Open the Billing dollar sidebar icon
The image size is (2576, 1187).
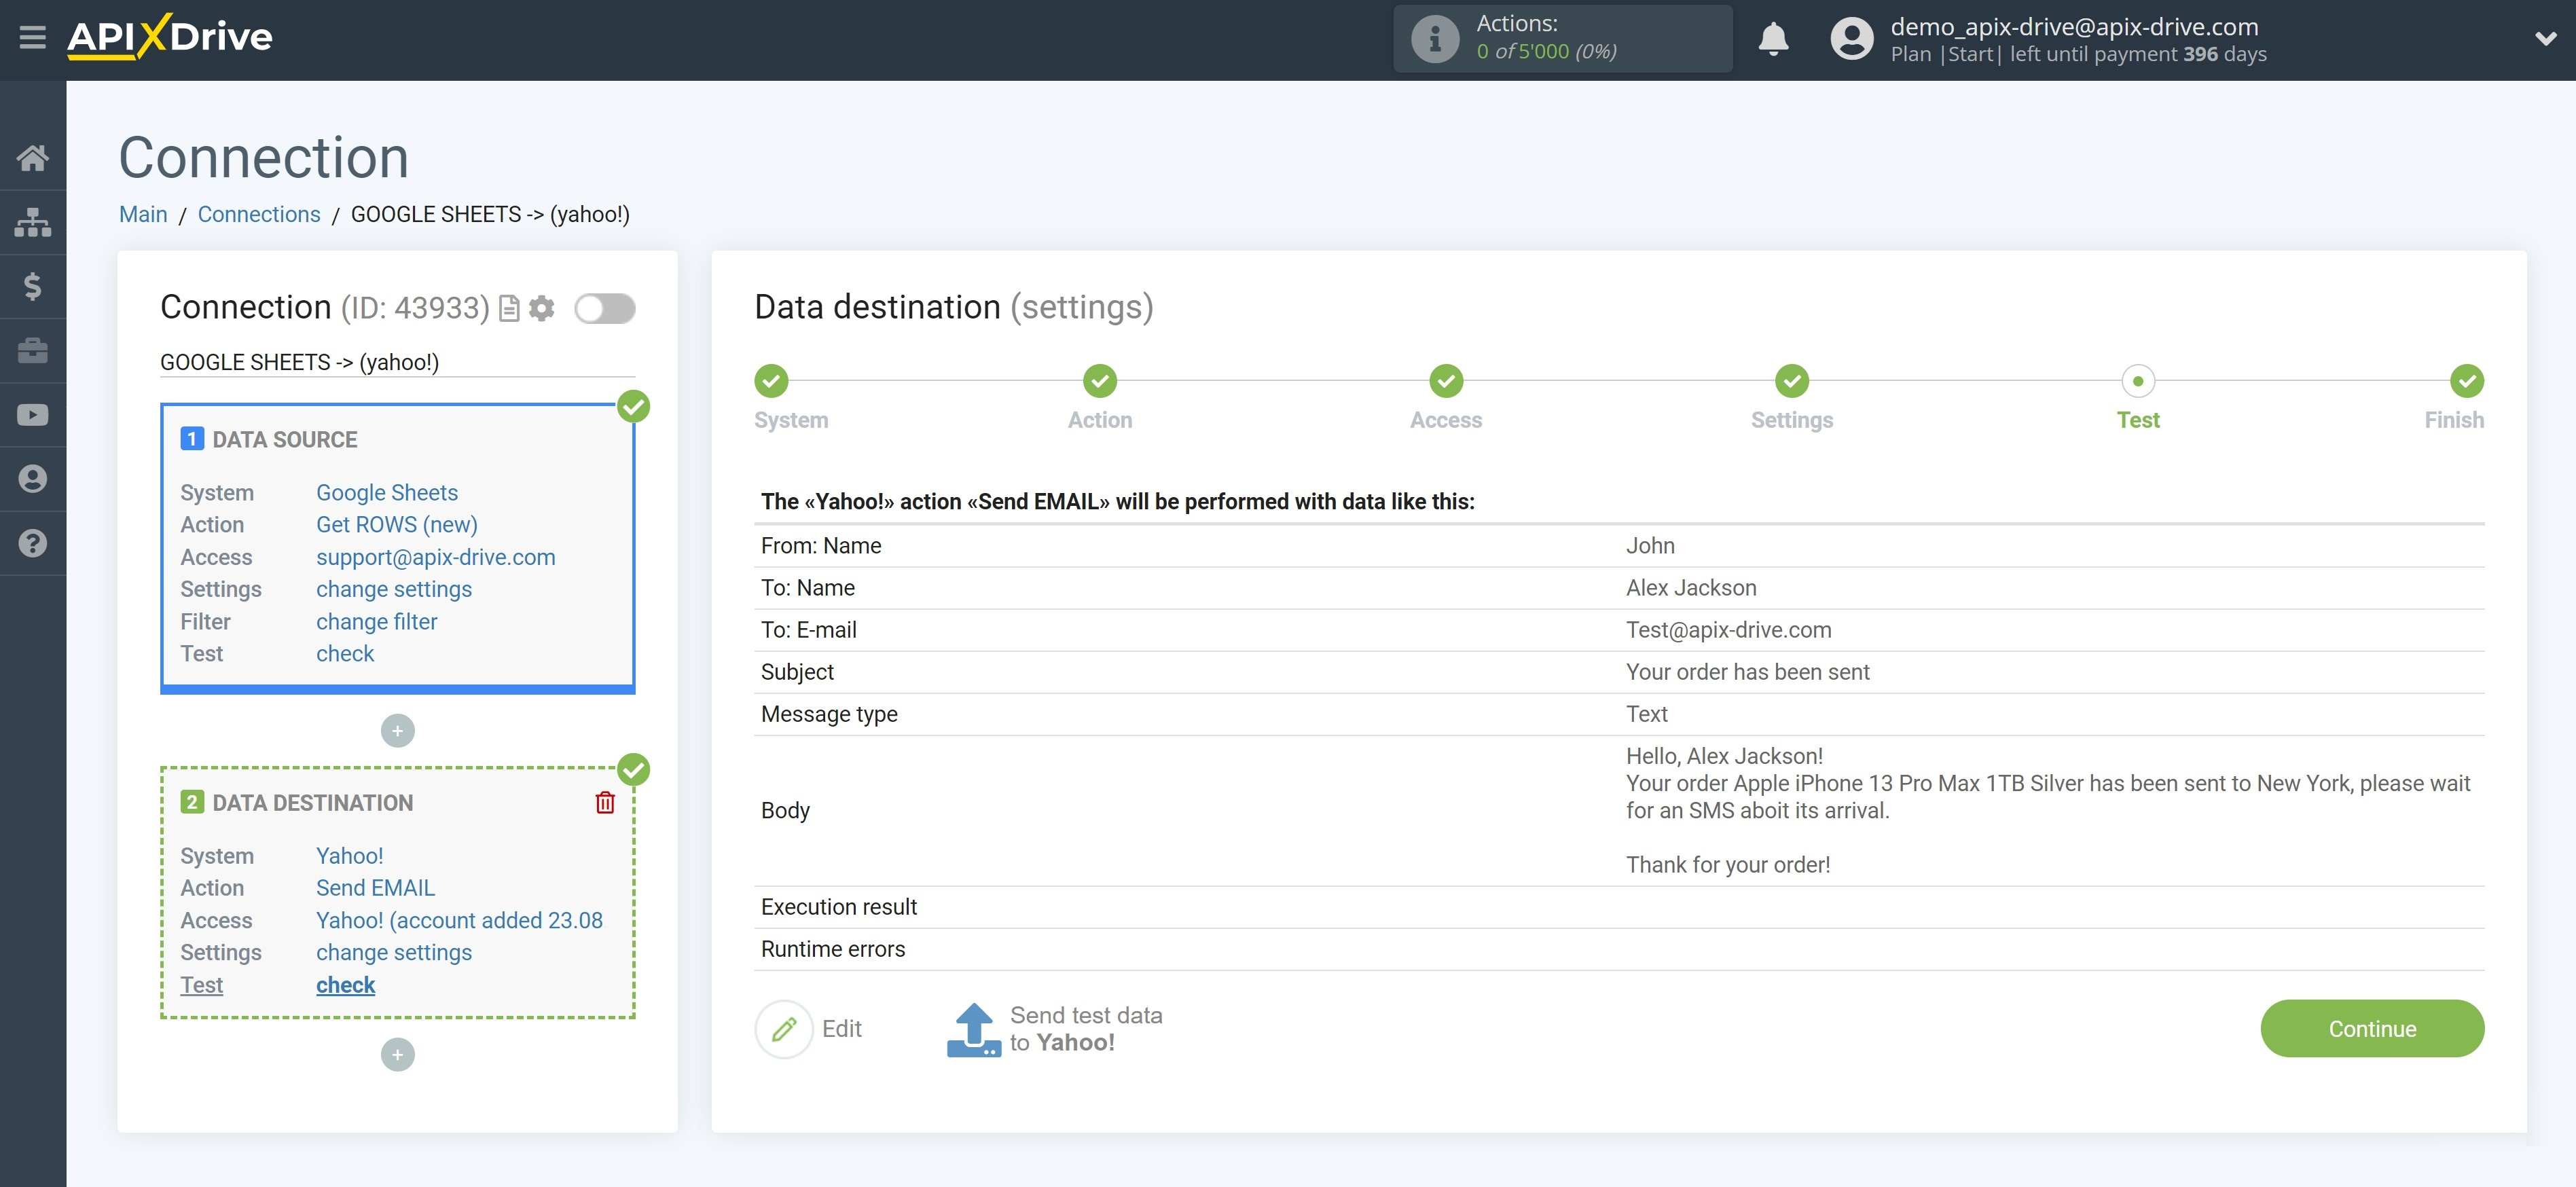(32, 286)
